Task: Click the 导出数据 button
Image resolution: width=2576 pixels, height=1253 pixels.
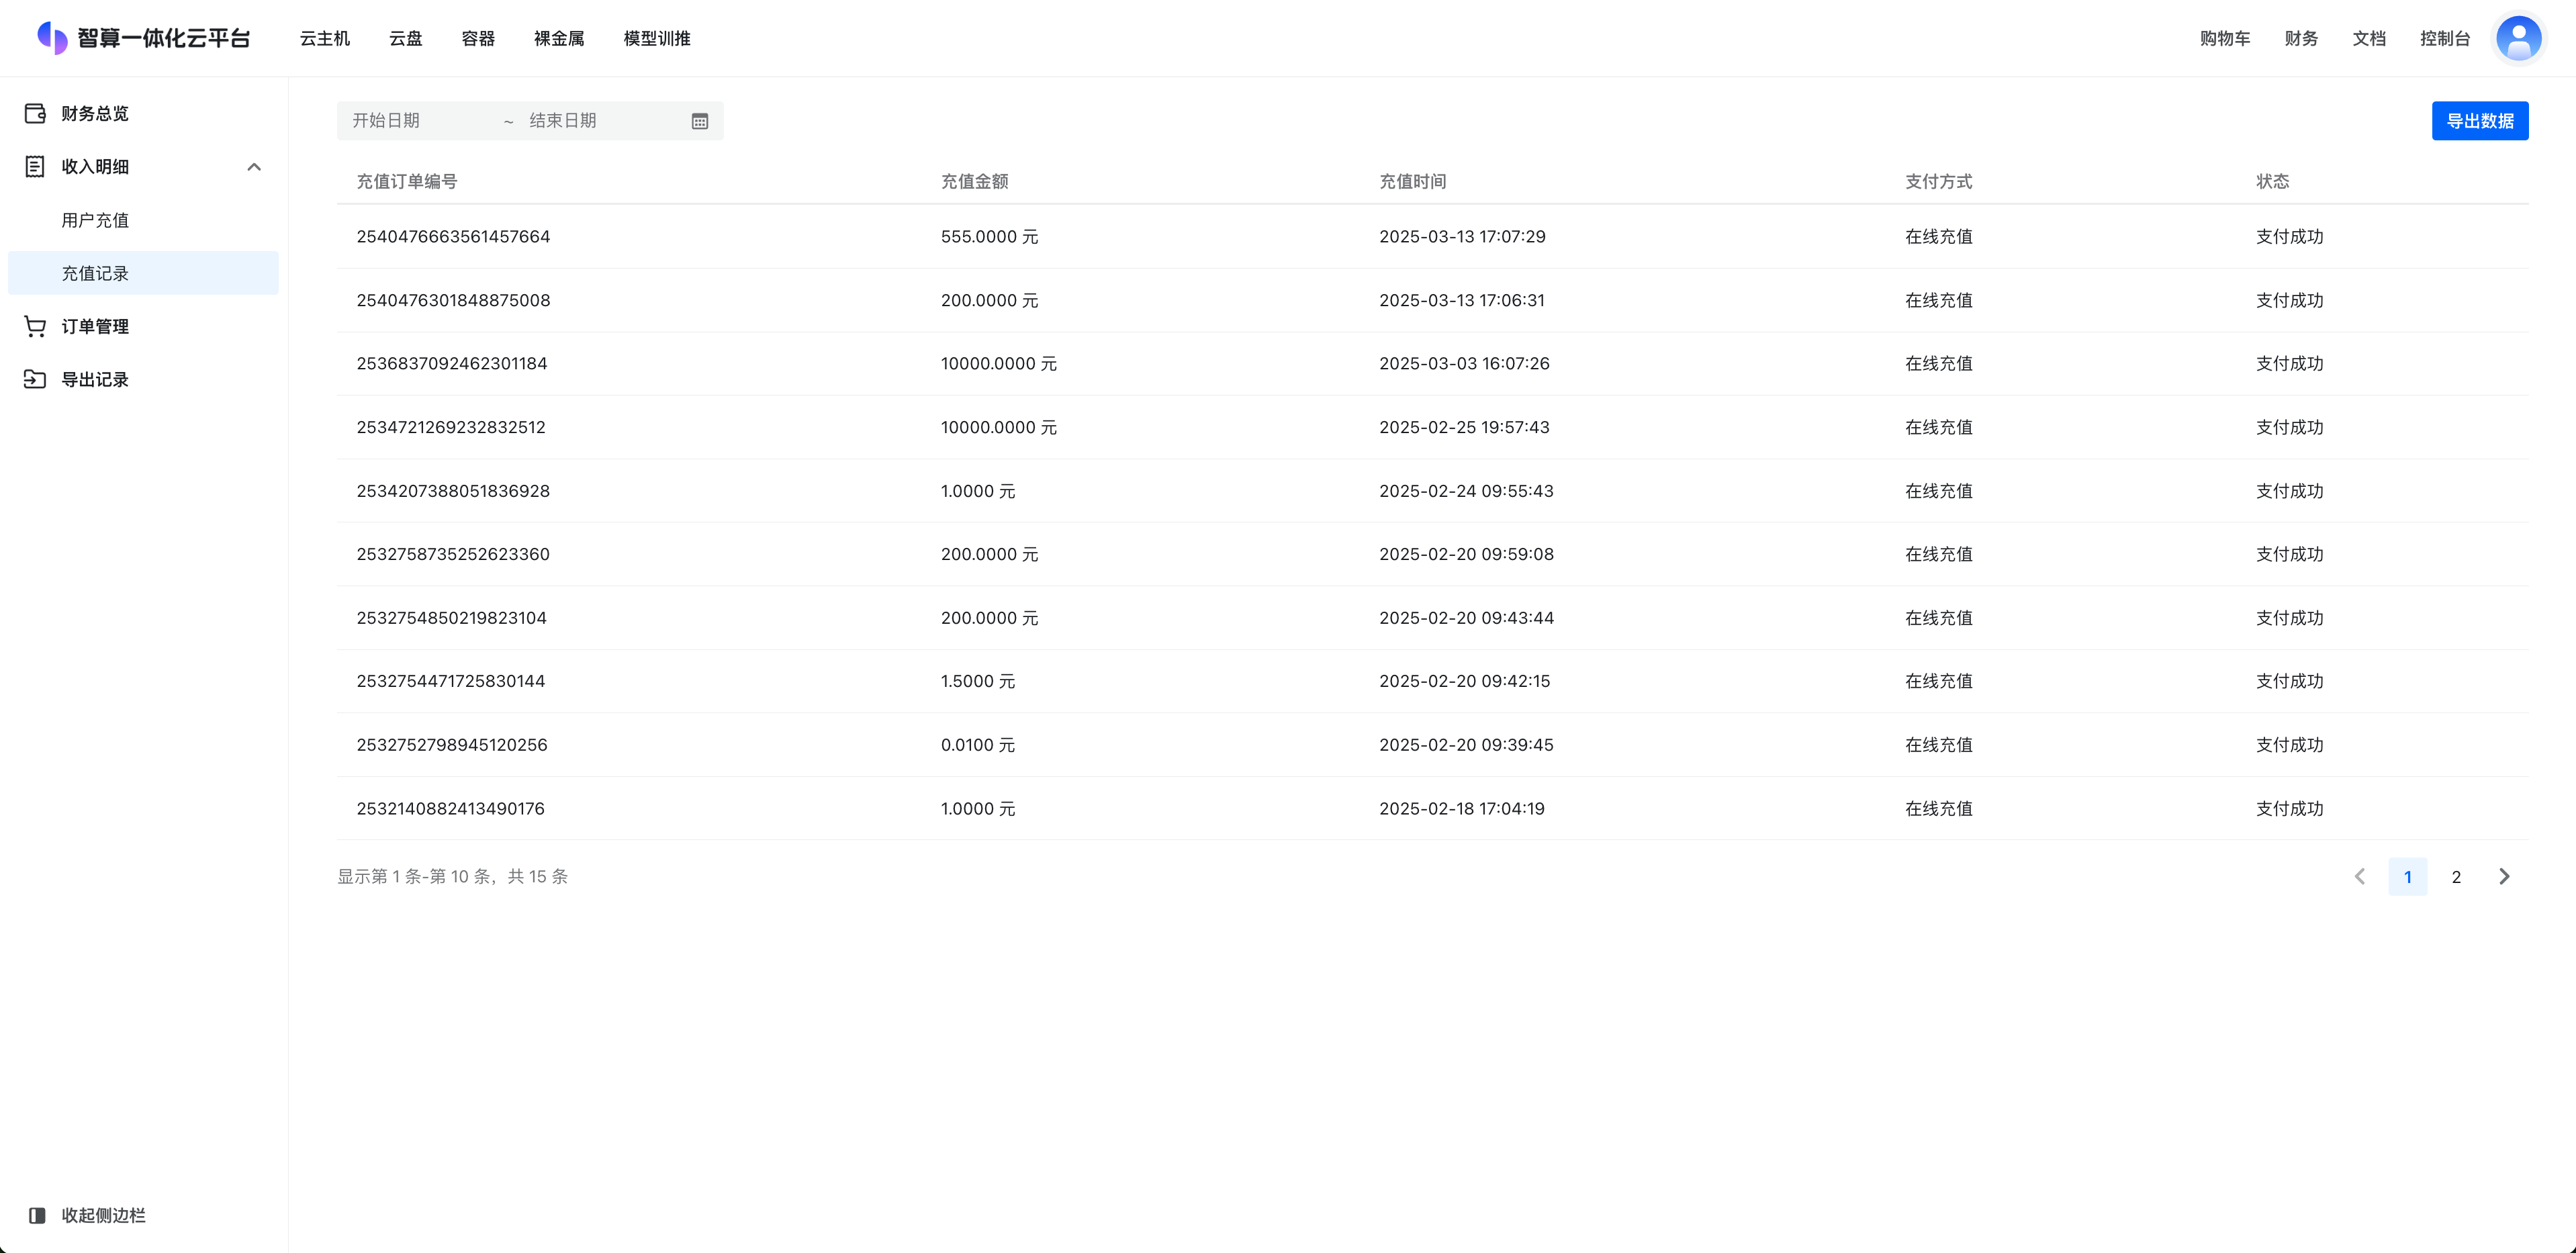Action: pos(2479,121)
